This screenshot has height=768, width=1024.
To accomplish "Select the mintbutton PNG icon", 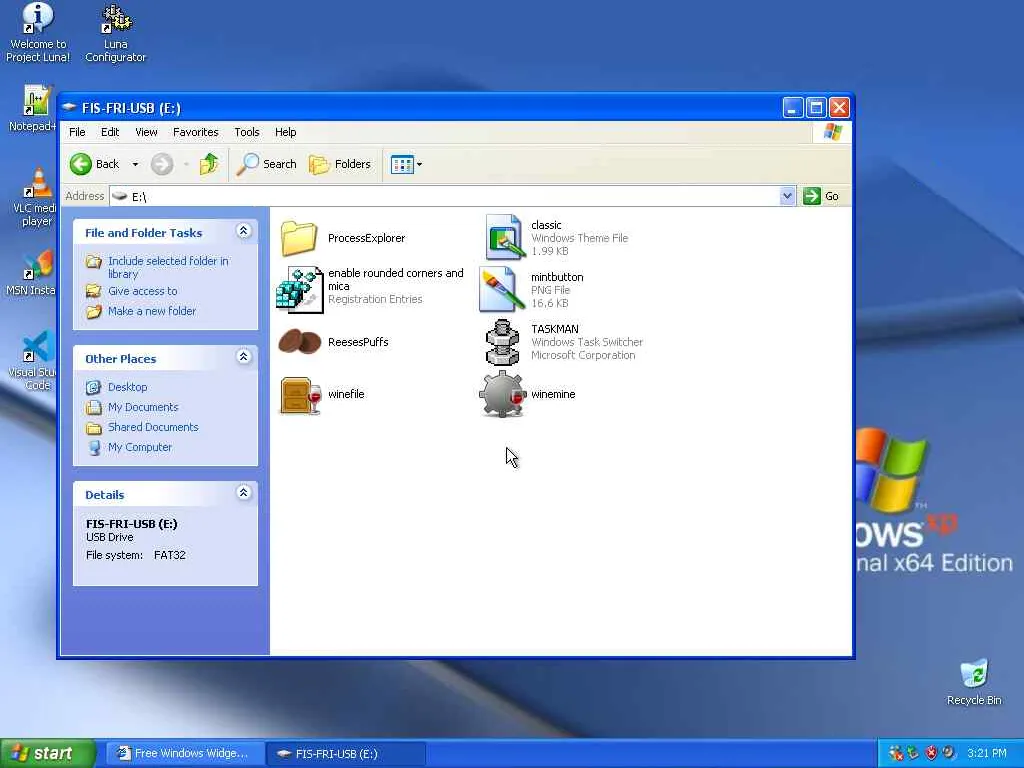I will (502, 289).
